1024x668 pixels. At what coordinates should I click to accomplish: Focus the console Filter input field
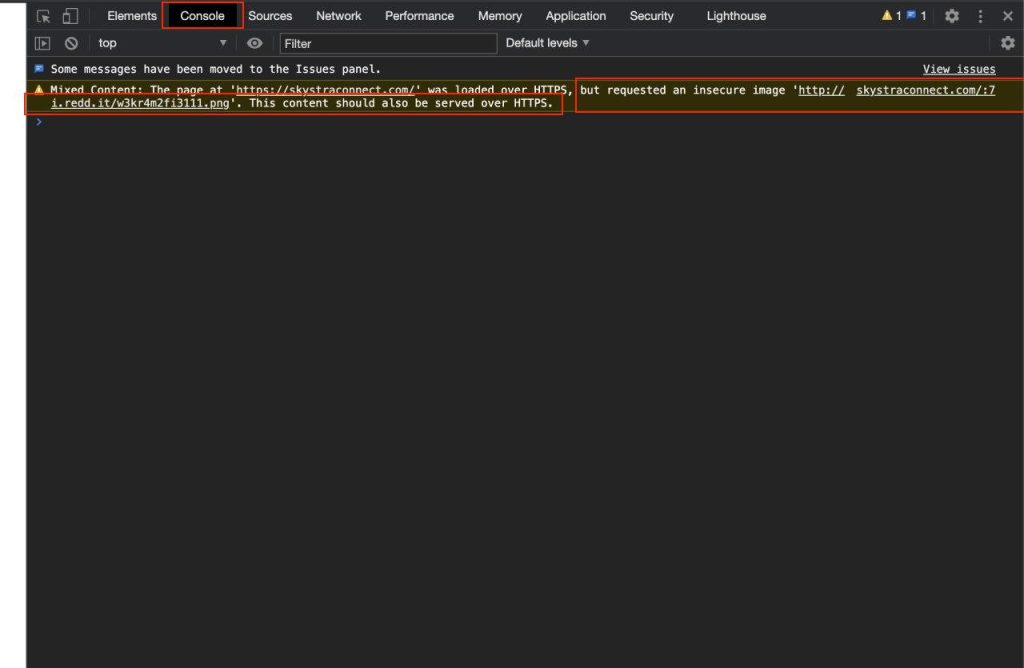point(388,43)
